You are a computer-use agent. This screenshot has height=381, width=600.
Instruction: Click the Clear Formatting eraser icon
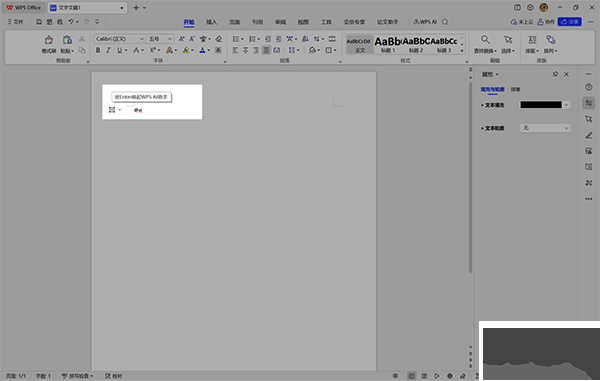tap(219, 39)
